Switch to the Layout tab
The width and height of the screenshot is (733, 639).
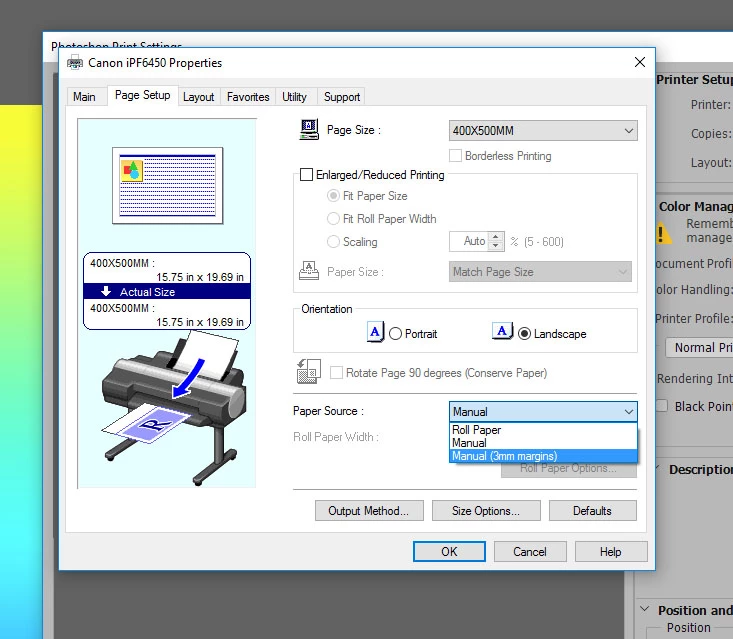tap(199, 97)
